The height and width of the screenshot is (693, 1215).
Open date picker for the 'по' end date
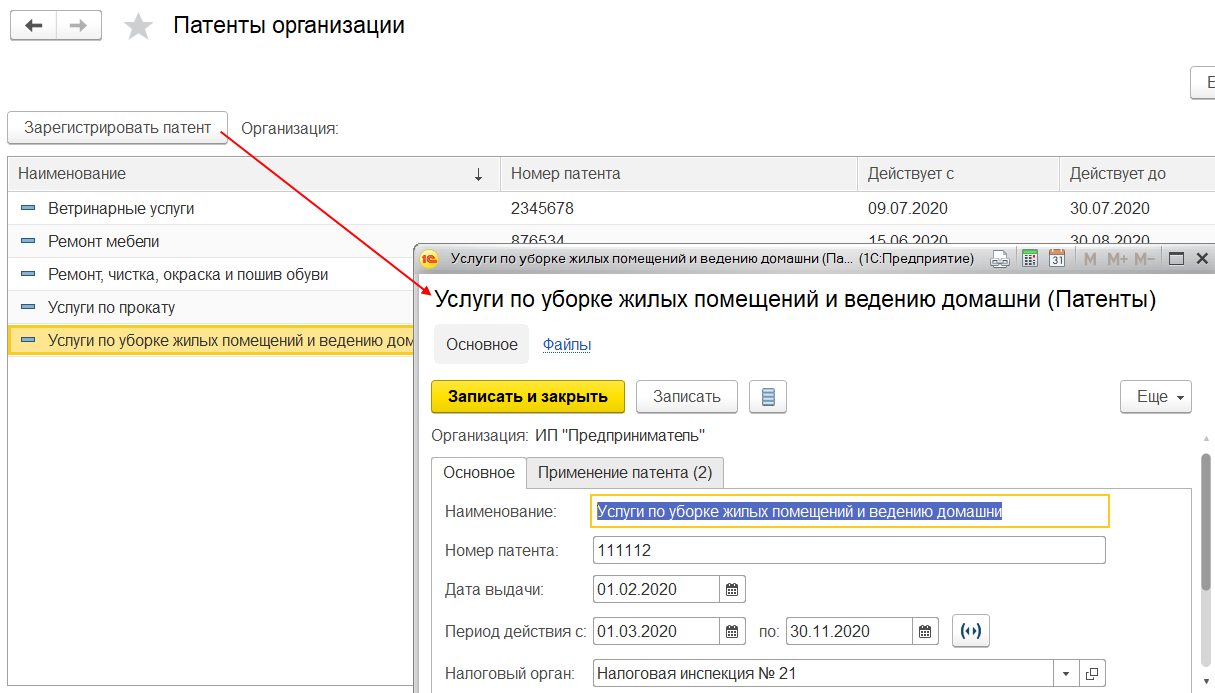coord(925,632)
